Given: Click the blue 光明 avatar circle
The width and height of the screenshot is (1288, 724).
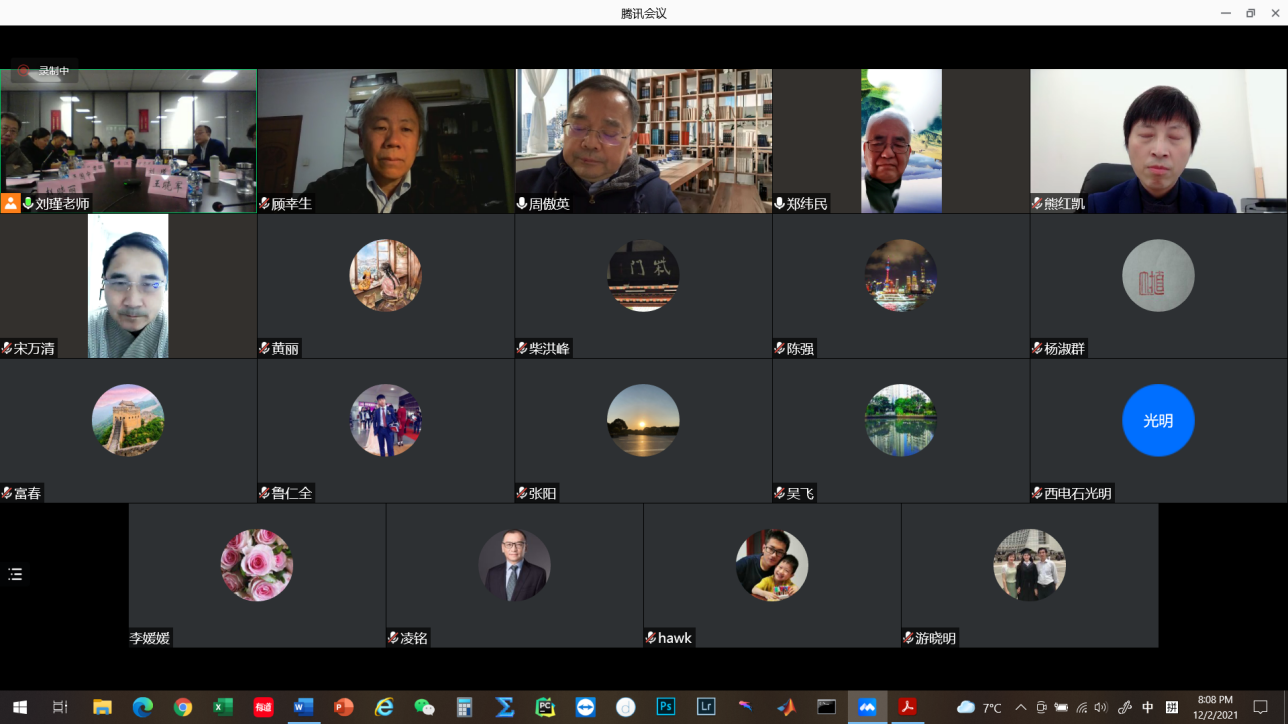Looking at the screenshot, I should [x=1158, y=420].
